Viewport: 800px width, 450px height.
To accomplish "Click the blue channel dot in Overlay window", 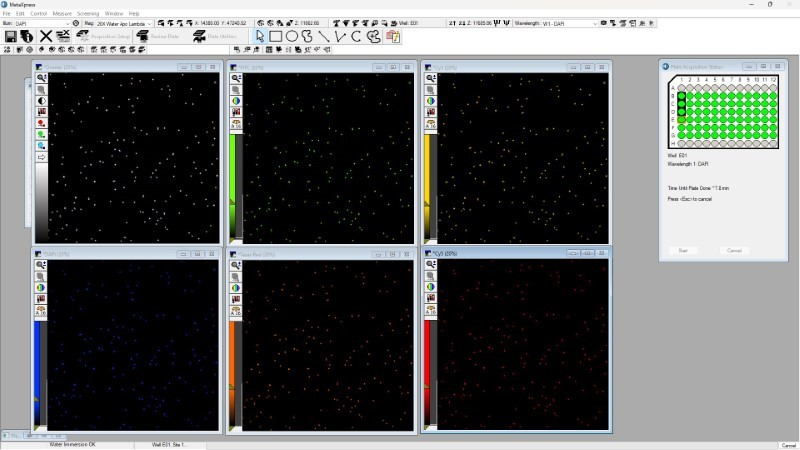I will tap(41, 145).
